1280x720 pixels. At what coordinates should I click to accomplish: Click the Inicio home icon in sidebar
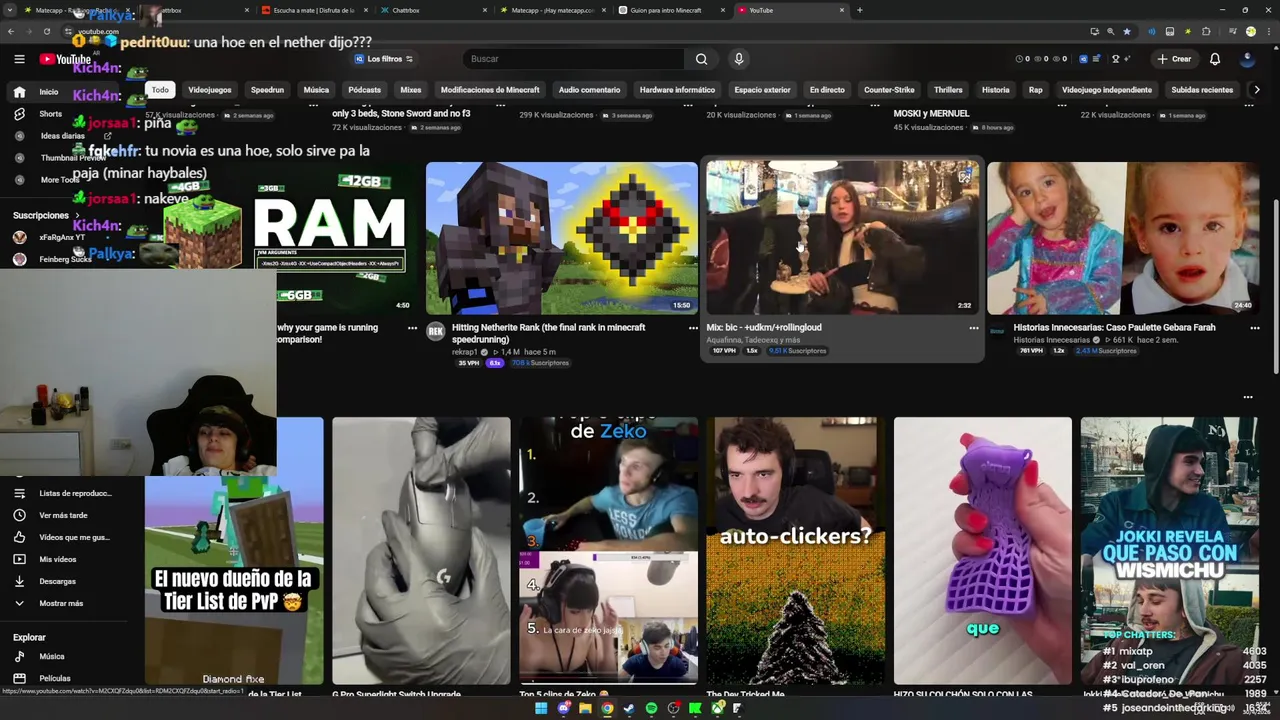coord(19,92)
